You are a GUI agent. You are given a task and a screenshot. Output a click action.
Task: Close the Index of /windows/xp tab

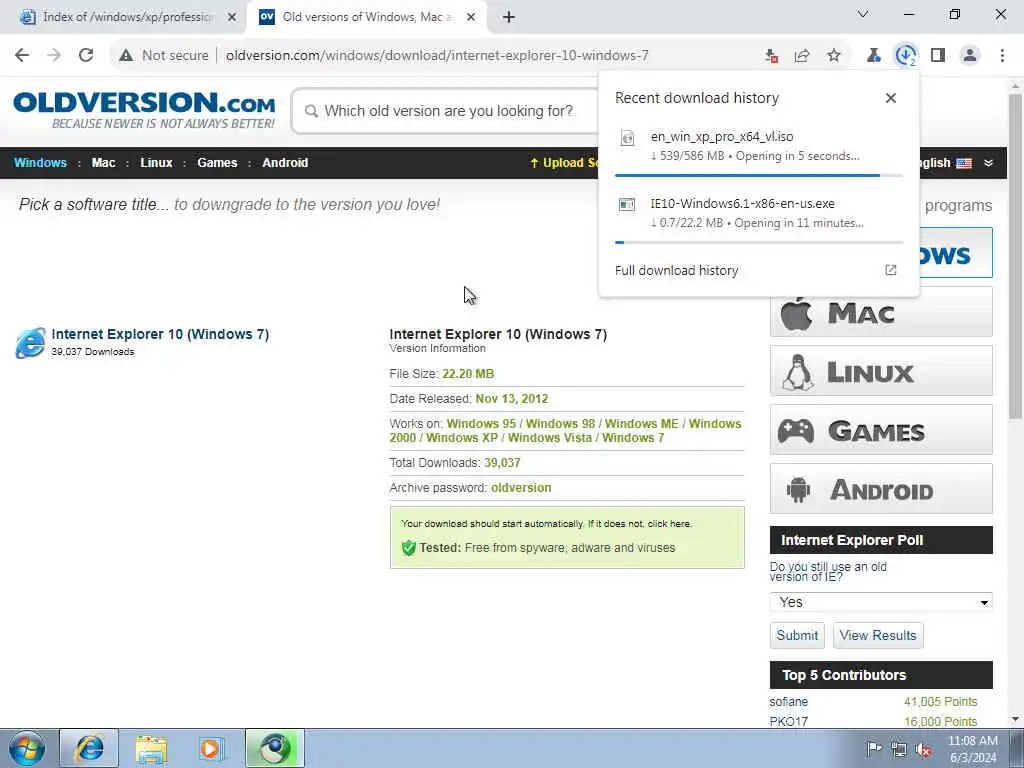pyautogui.click(x=232, y=18)
